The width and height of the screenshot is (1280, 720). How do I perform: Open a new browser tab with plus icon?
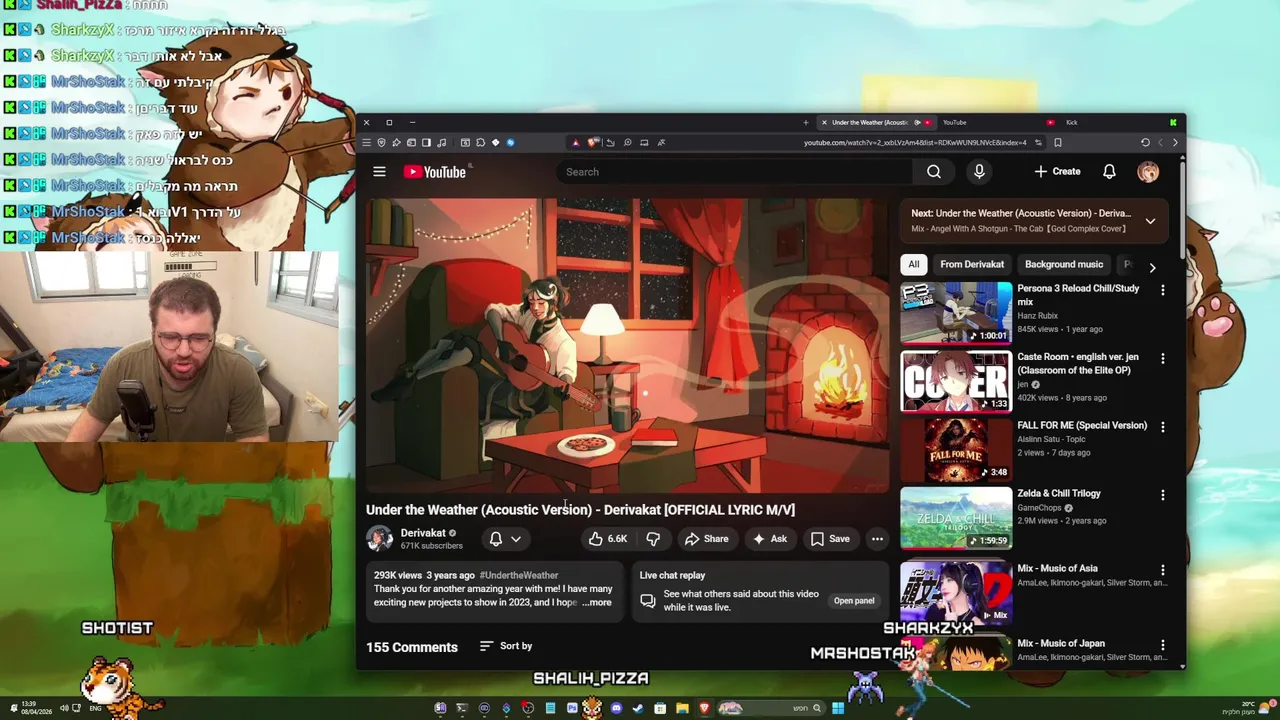(806, 122)
